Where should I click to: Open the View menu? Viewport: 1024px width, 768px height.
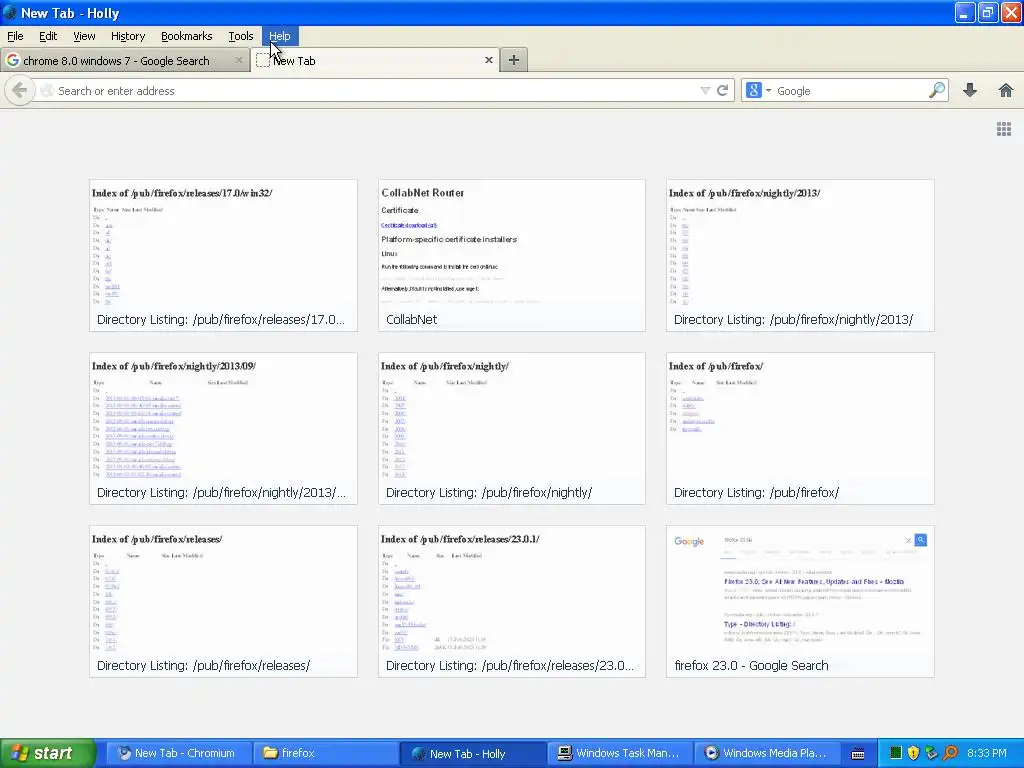tap(84, 36)
